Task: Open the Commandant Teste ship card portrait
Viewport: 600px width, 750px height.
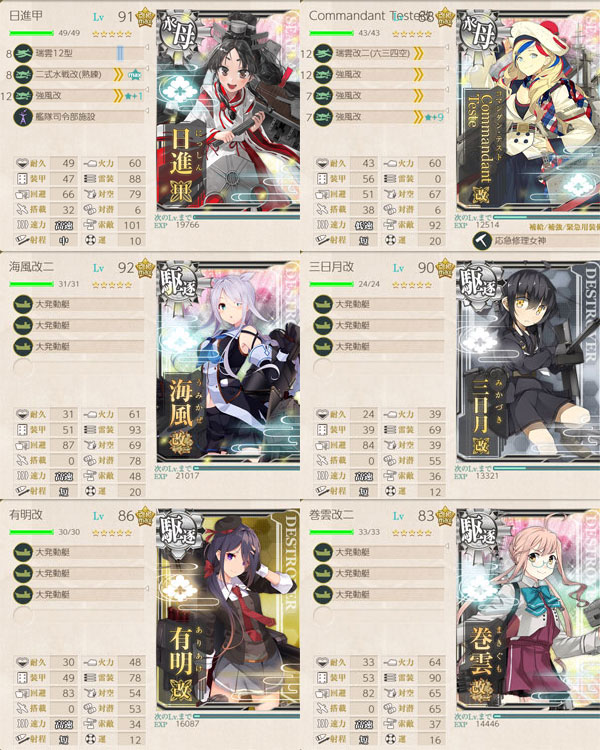Action: [528, 111]
